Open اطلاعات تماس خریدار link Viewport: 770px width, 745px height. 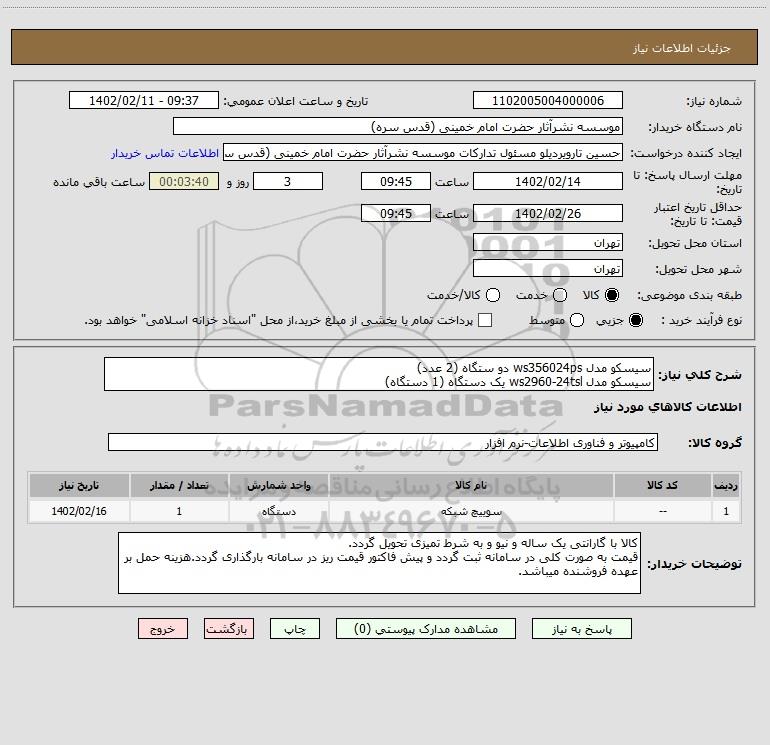tap(165, 153)
